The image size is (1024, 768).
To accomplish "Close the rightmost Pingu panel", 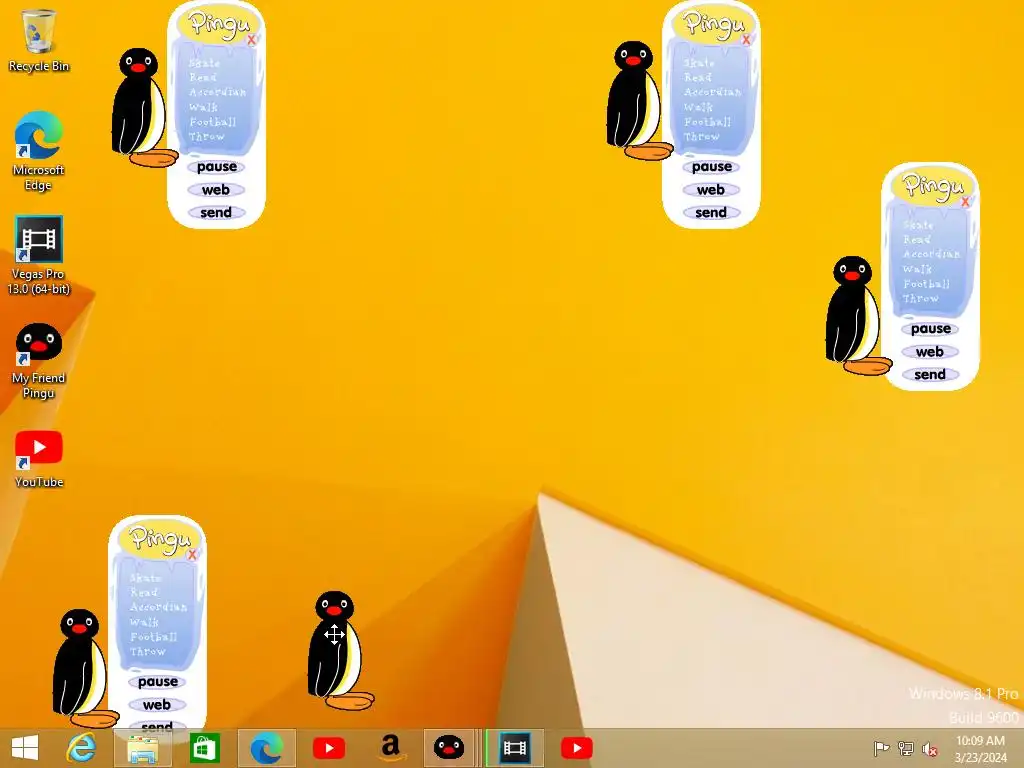I will pyautogui.click(x=965, y=202).
